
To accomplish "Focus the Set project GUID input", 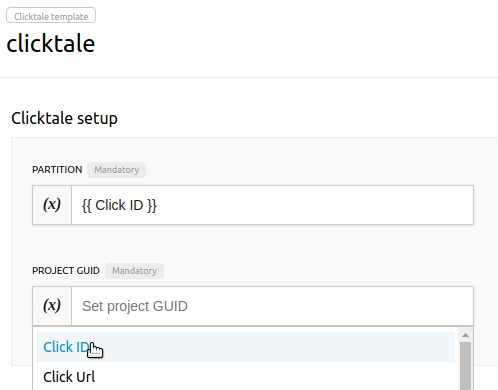I will pyautogui.click(x=272, y=306).
